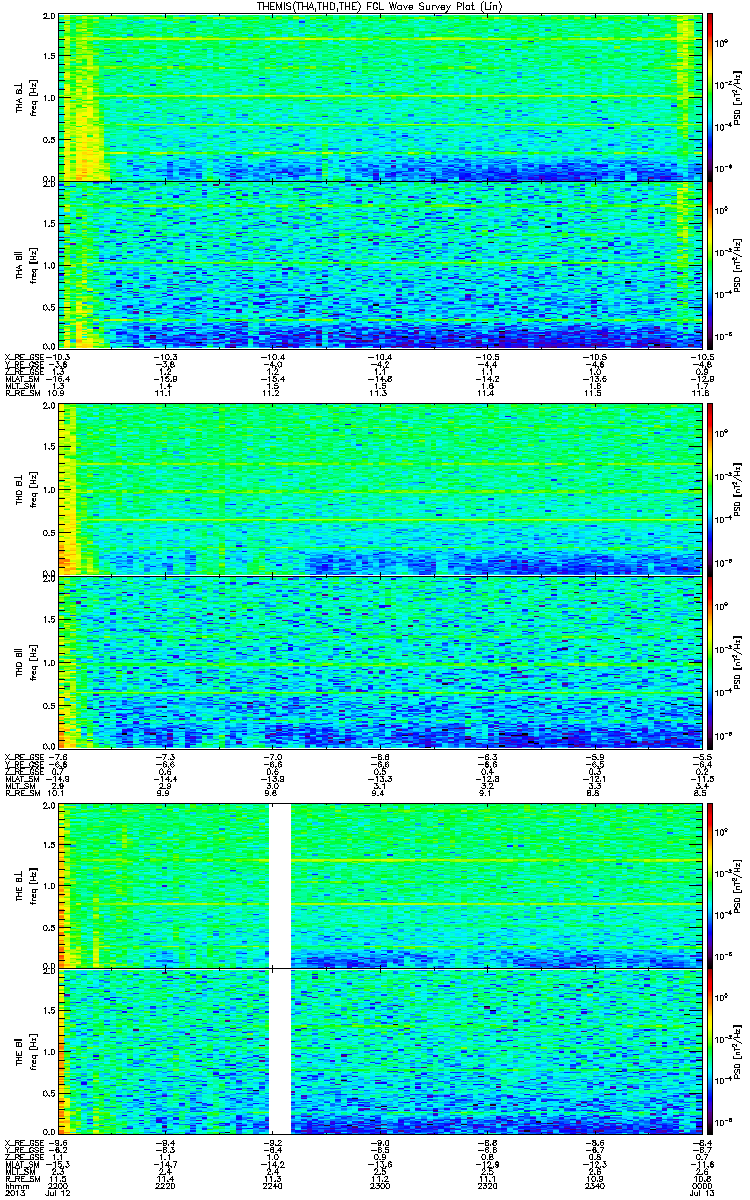This screenshot has height=1200, width=750.
Task: Select the THD B-perpendicular spectrogram panel
Action: (379, 489)
